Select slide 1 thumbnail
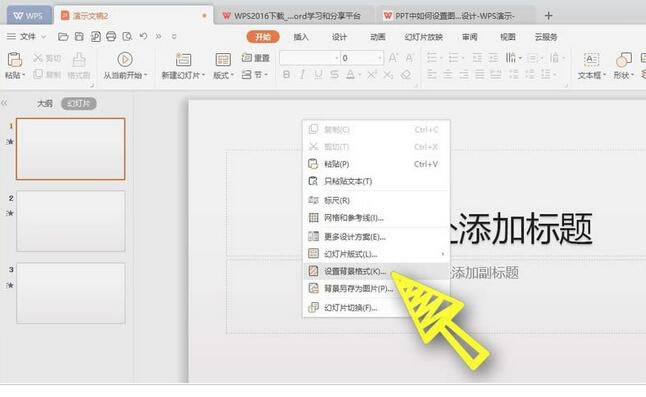This screenshot has height=397, width=646. 70,149
